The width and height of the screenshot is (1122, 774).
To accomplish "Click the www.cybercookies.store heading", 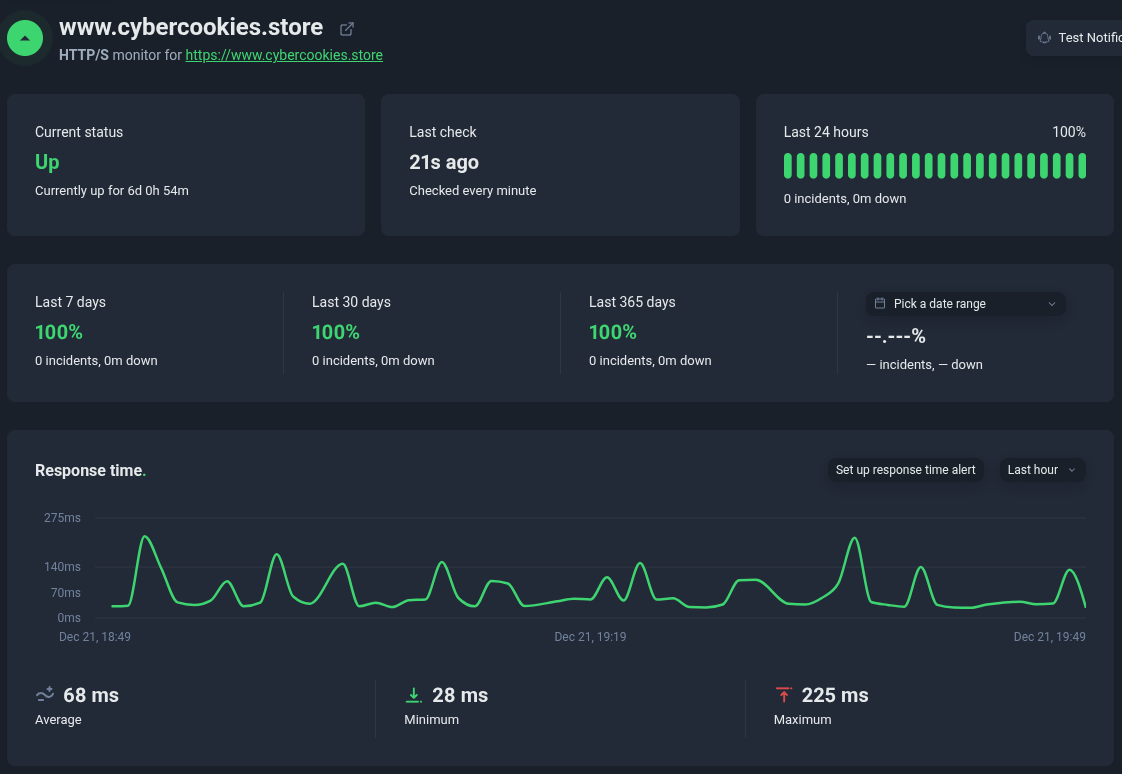I will (x=190, y=27).
